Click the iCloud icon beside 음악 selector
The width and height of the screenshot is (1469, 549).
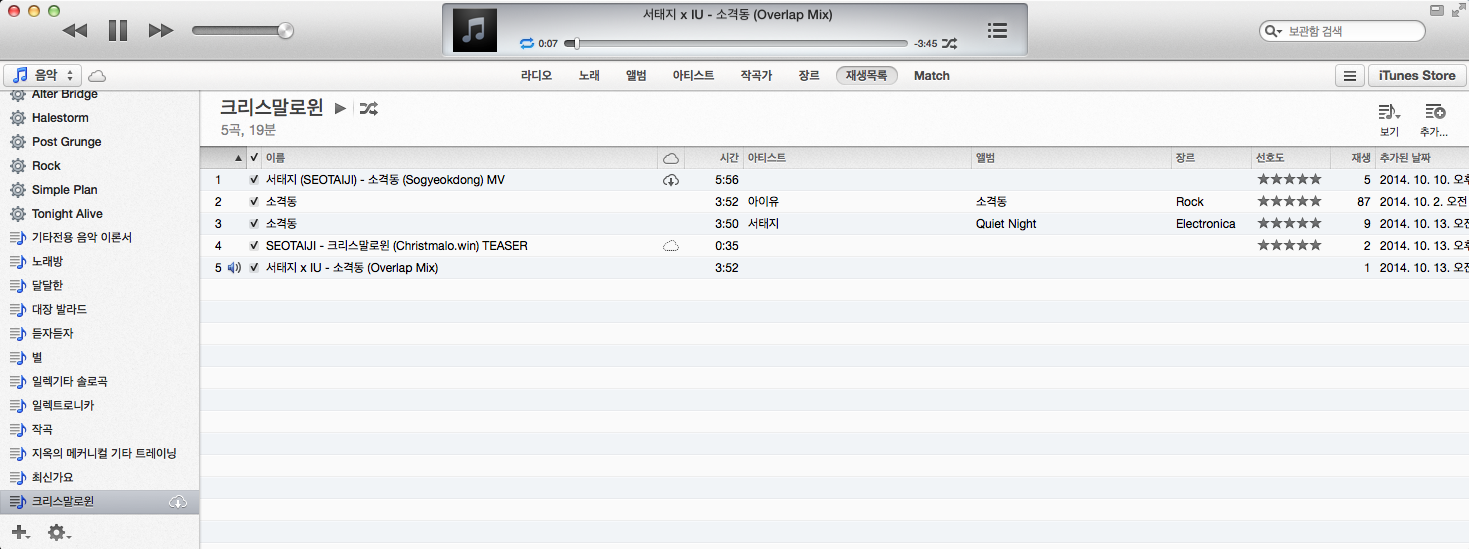click(x=97, y=76)
